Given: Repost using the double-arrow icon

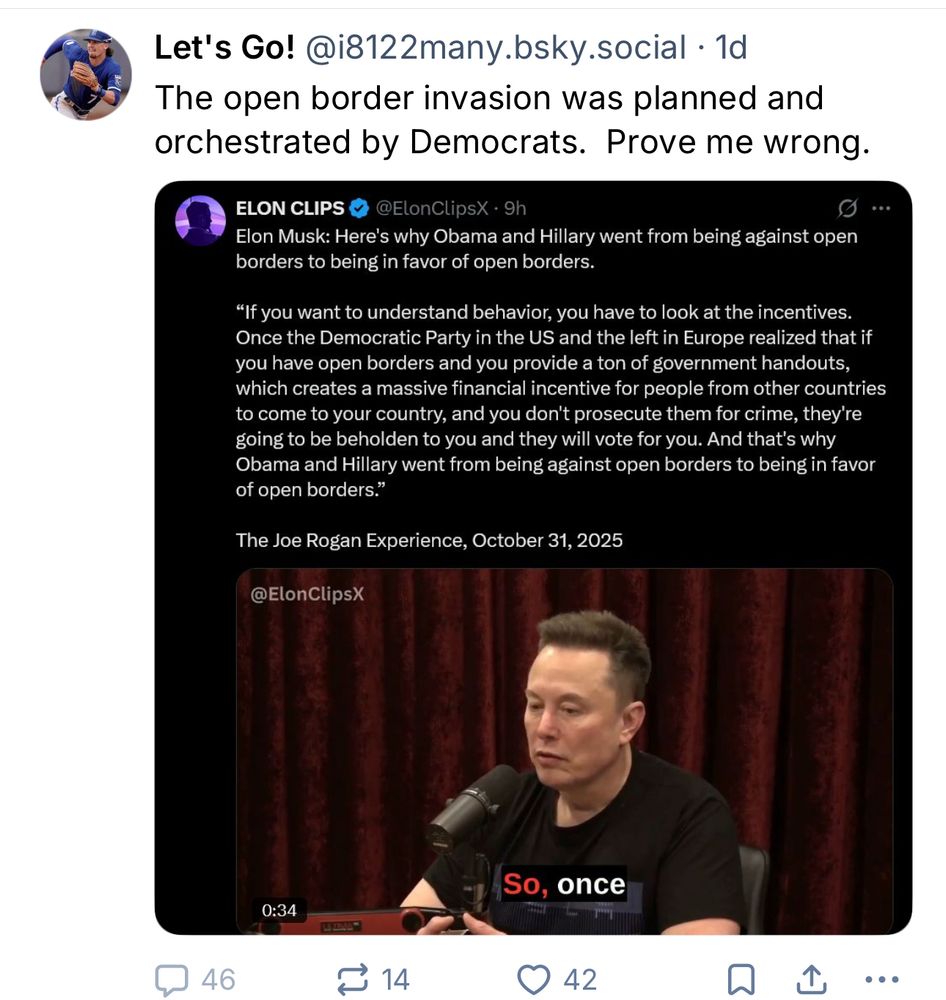Looking at the screenshot, I should (x=352, y=978).
